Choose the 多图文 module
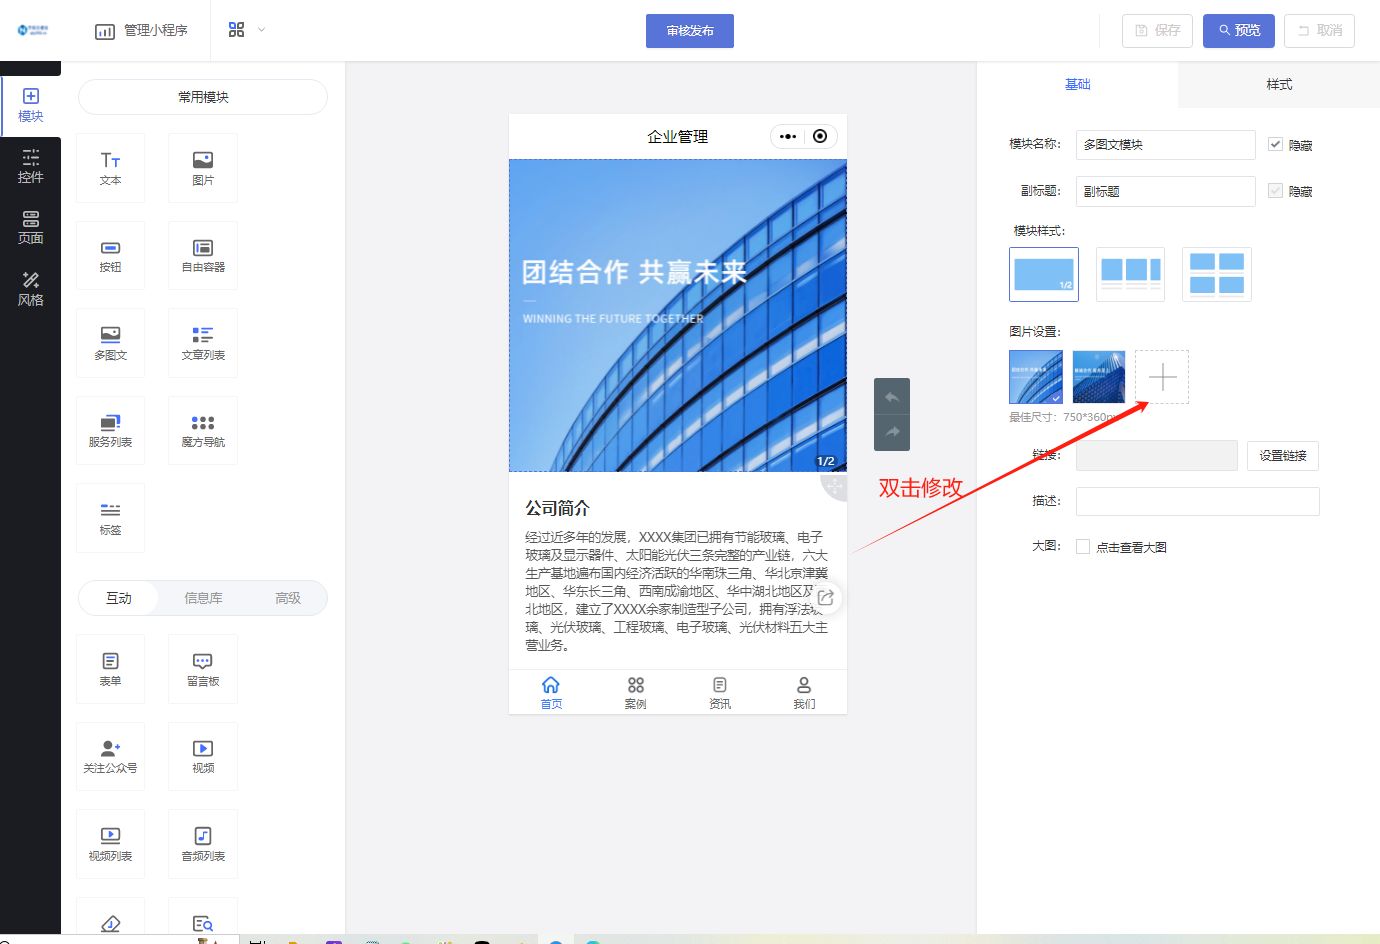Viewport: 1380px width, 944px height. tap(110, 343)
